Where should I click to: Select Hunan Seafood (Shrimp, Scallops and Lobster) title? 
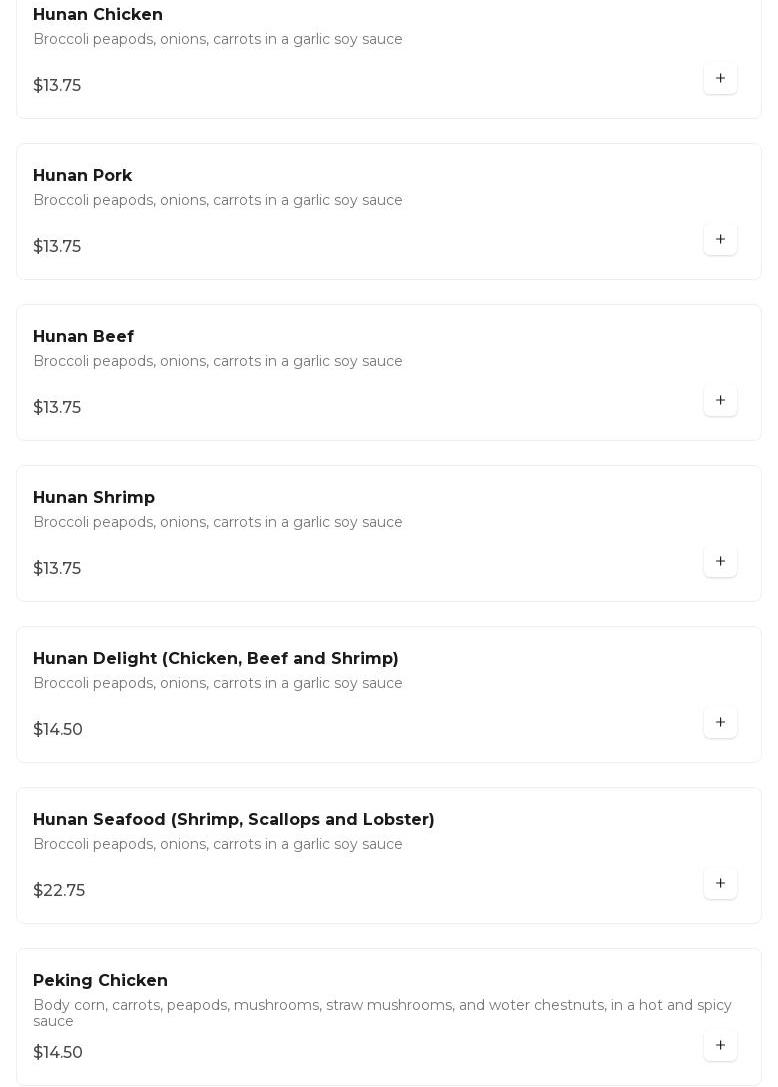234,820
